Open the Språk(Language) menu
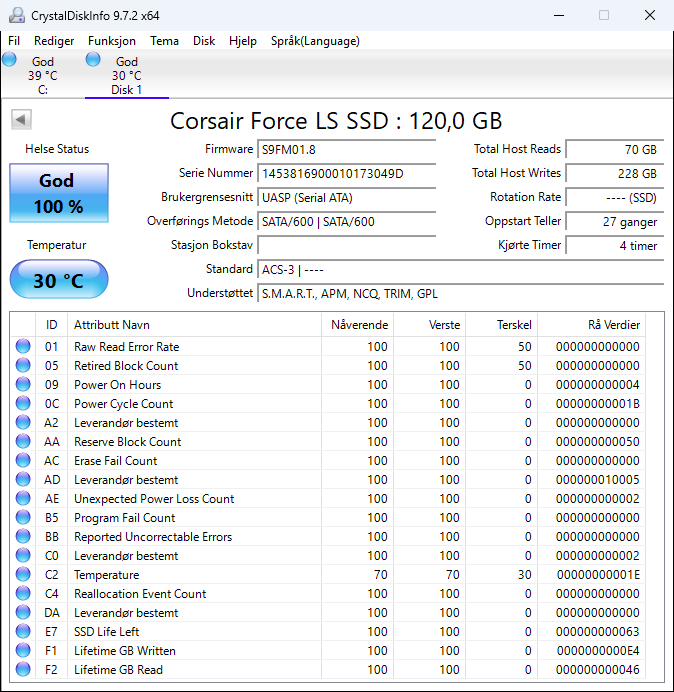The image size is (674, 692). pos(315,41)
